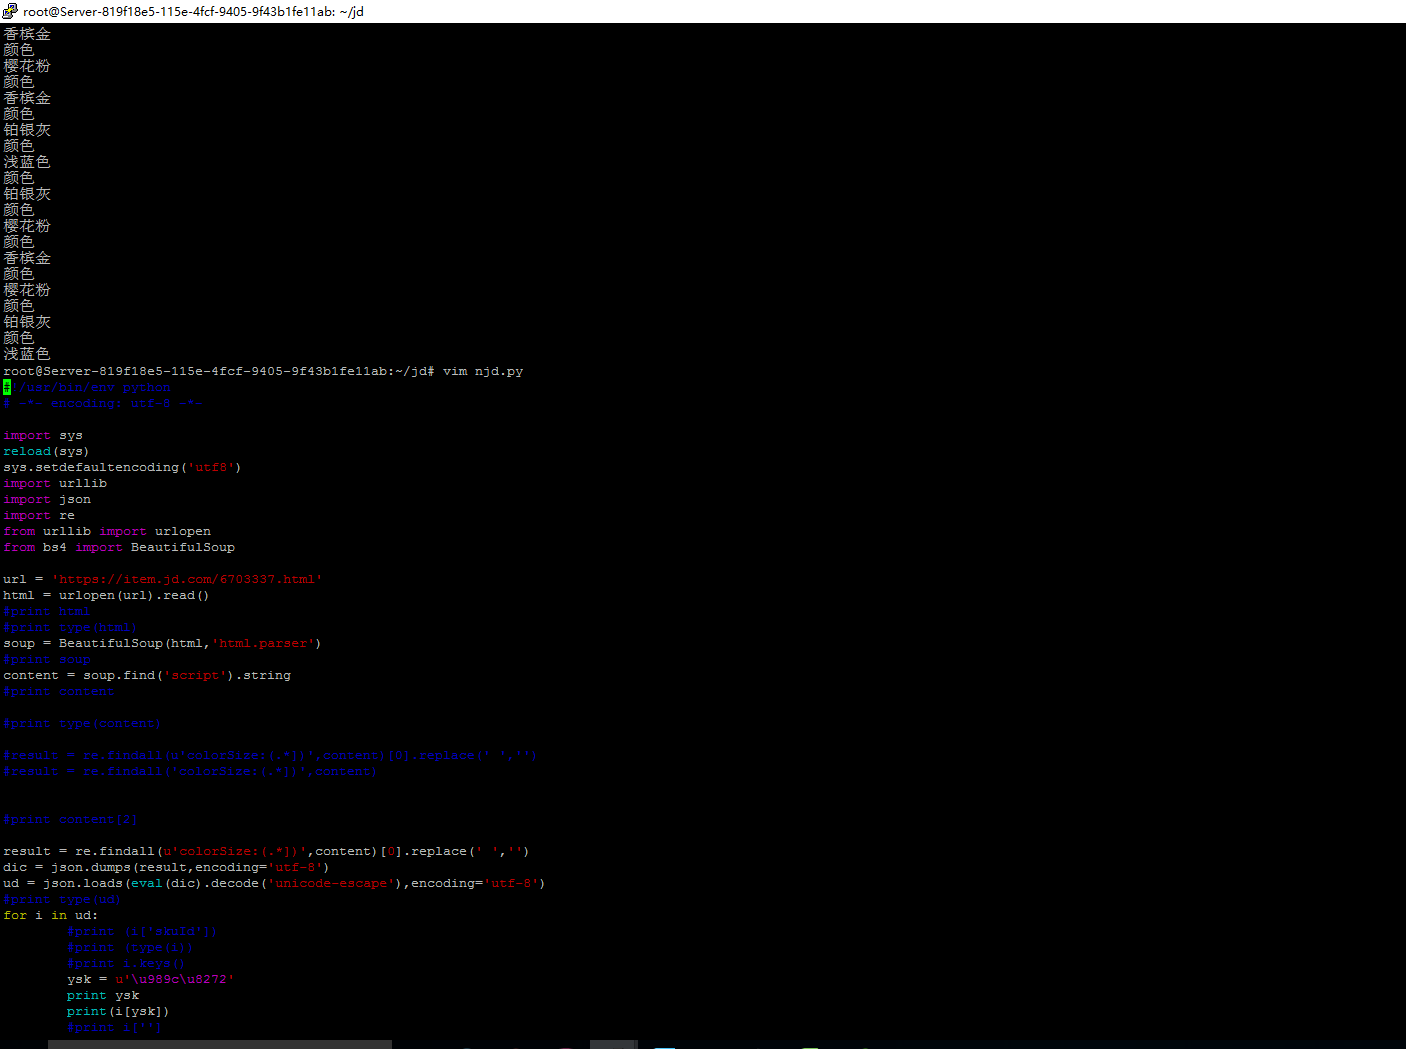1406x1049 pixels.
Task: Click the 'print ysk' line
Action: [x=103, y=996]
